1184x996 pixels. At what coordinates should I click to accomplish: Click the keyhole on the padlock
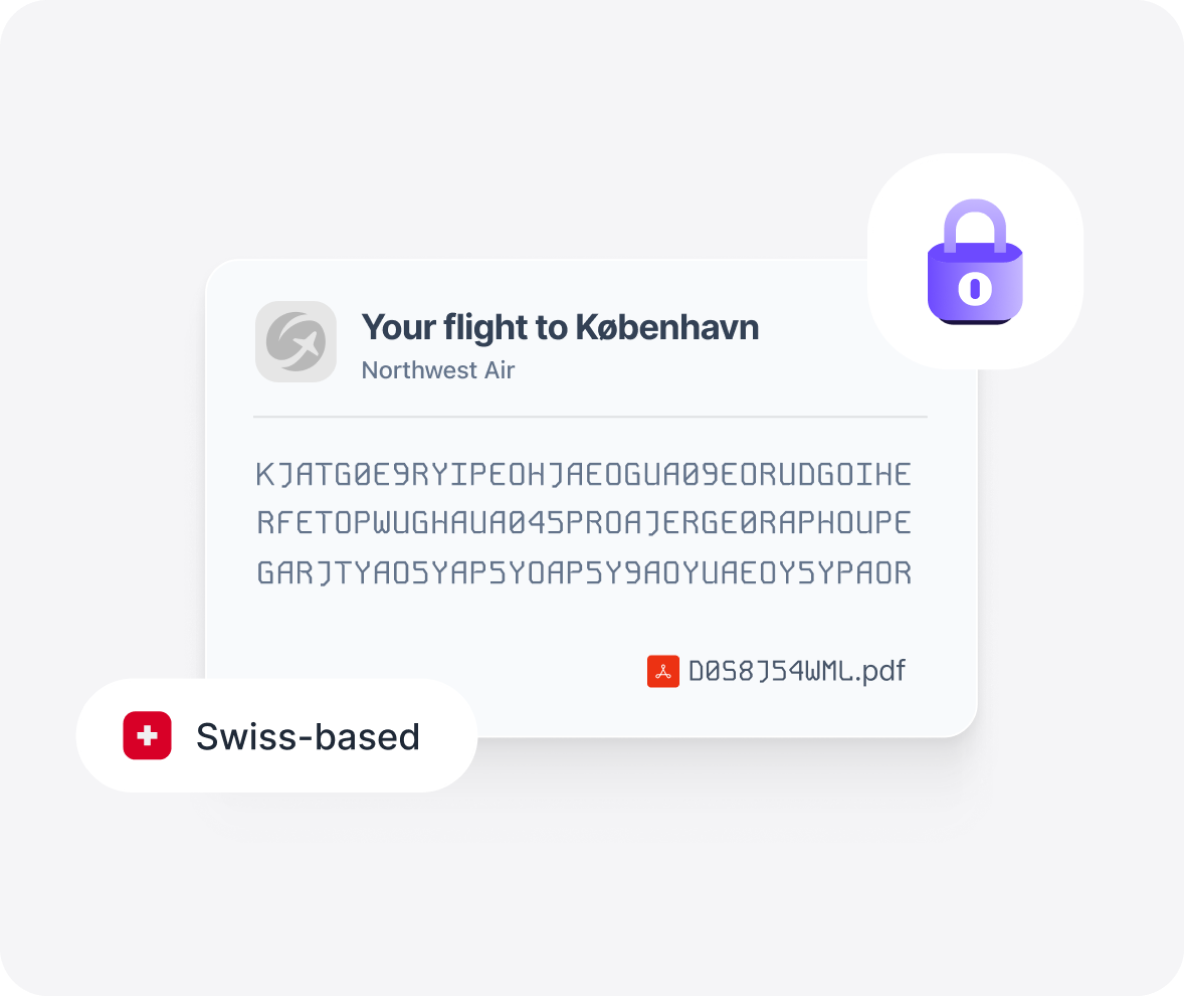click(974, 289)
